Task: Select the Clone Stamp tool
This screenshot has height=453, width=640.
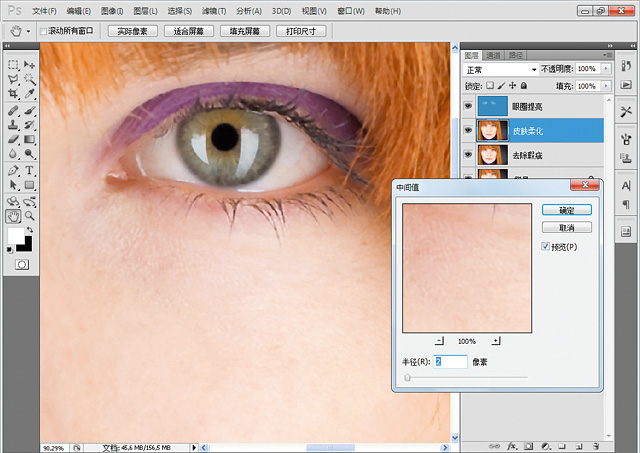Action: coord(13,124)
